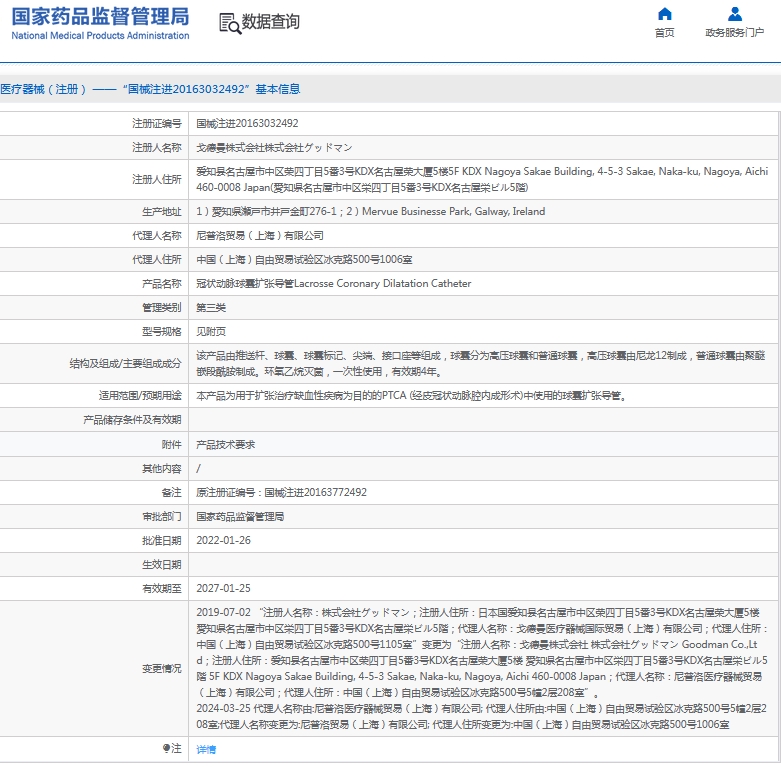Open the 详情 link in the 注 row
The width and height of the screenshot is (781, 767).
tap(206, 749)
